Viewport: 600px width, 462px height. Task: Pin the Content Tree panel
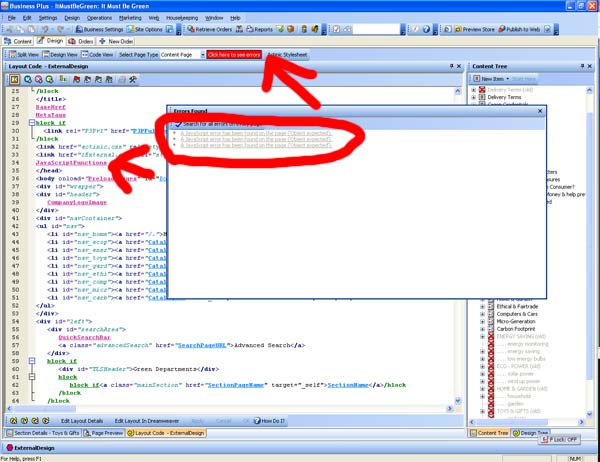click(583, 66)
